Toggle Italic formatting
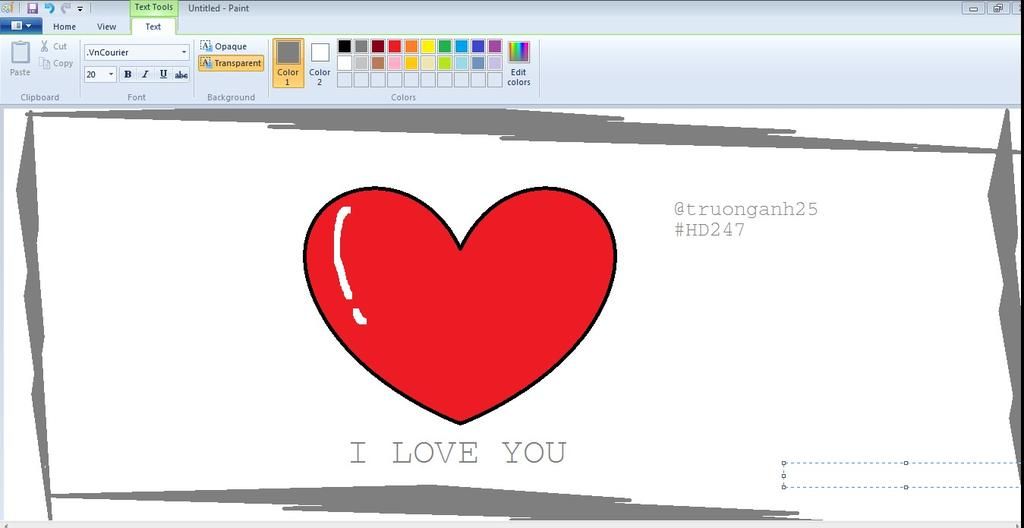 pyautogui.click(x=145, y=74)
